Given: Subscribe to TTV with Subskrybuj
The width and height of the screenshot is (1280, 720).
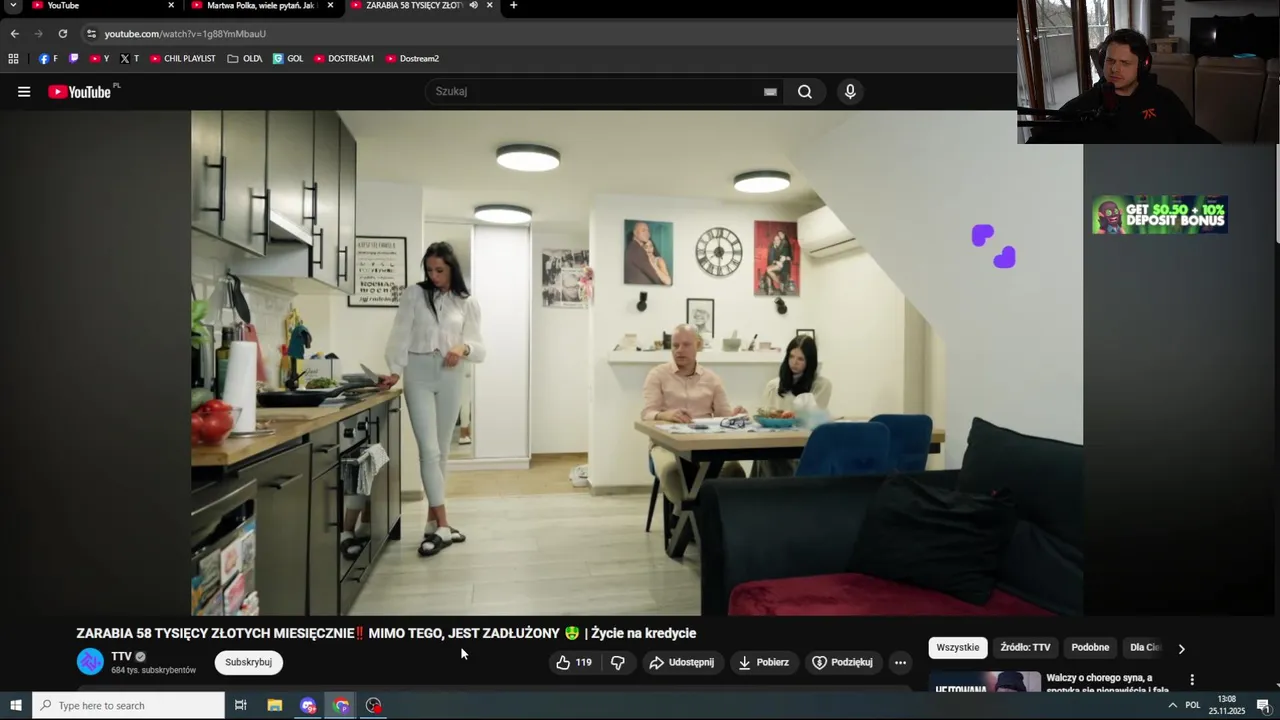Looking at the screenshot, I should pos(248,662).
